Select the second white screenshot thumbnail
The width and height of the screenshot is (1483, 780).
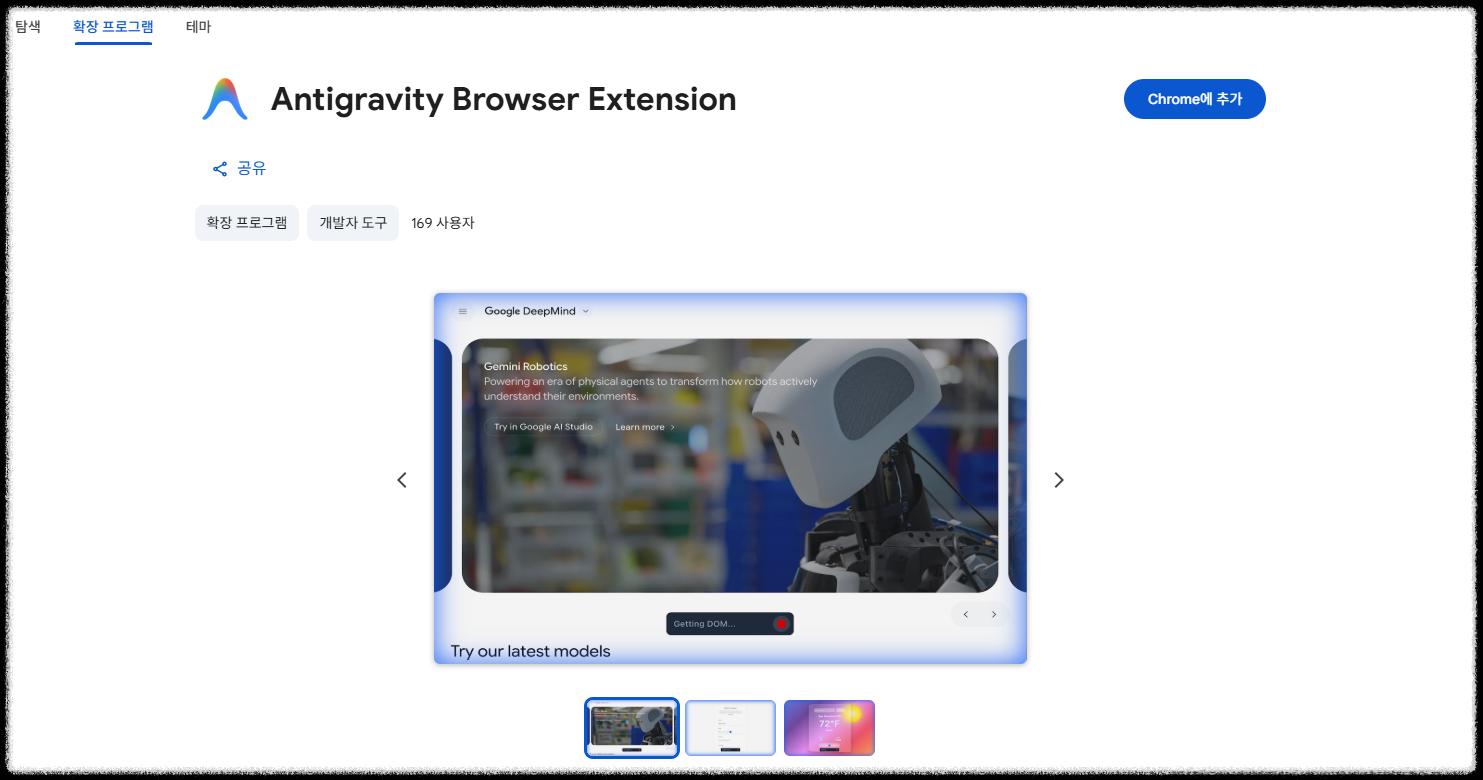click(x=730, y=728)
